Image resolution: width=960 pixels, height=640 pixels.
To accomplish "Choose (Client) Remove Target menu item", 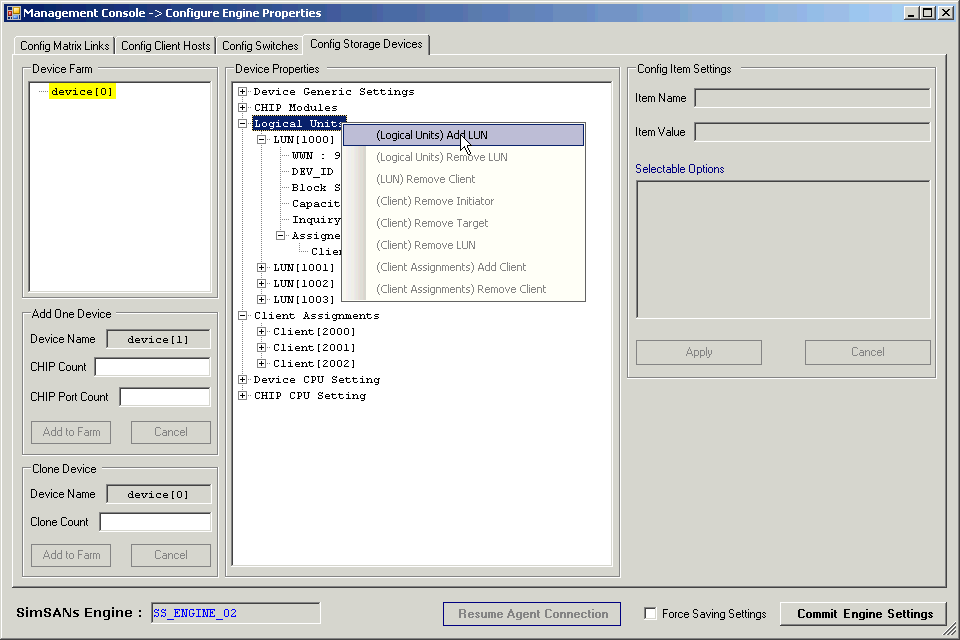I will pos(463,224).
